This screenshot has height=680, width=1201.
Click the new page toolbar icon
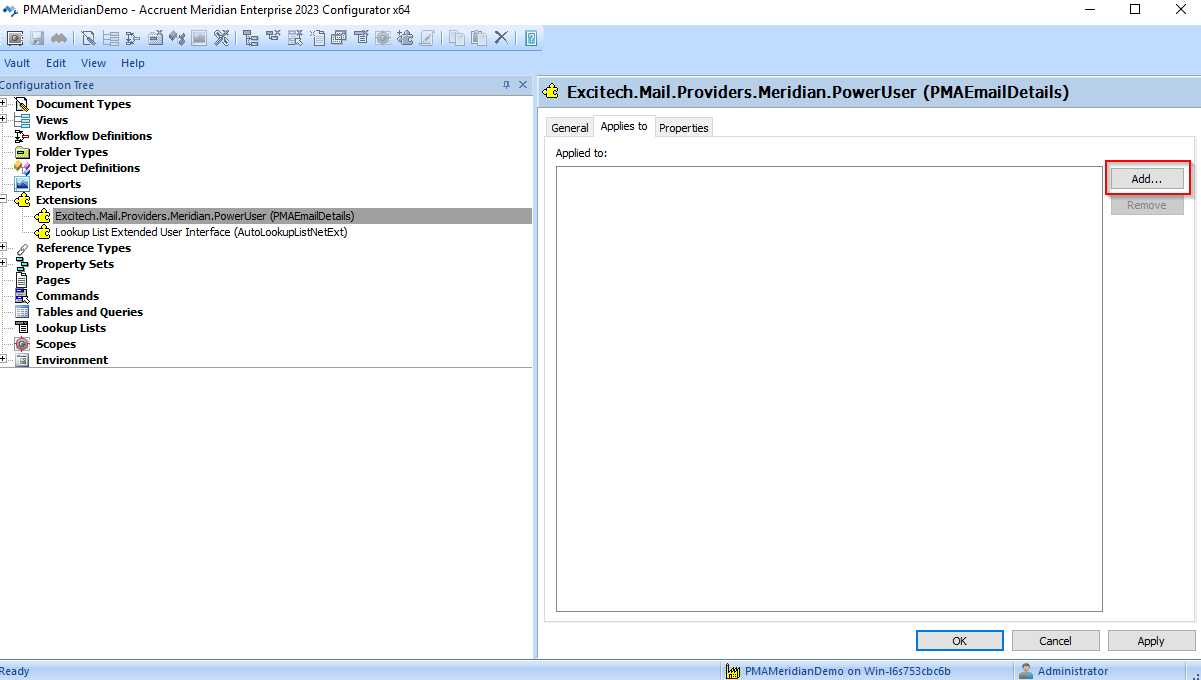pyautogui.click(x=318, y=38)
